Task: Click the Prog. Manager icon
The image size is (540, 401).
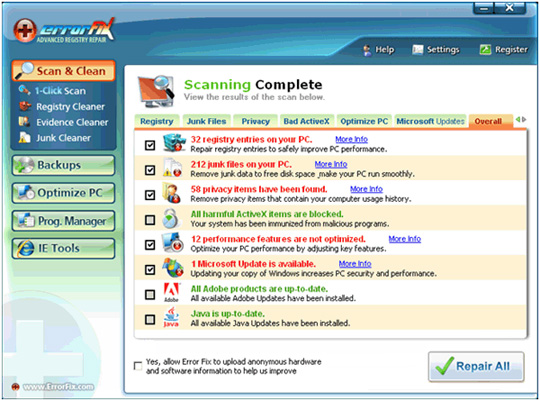Action: tap(26, 220)
